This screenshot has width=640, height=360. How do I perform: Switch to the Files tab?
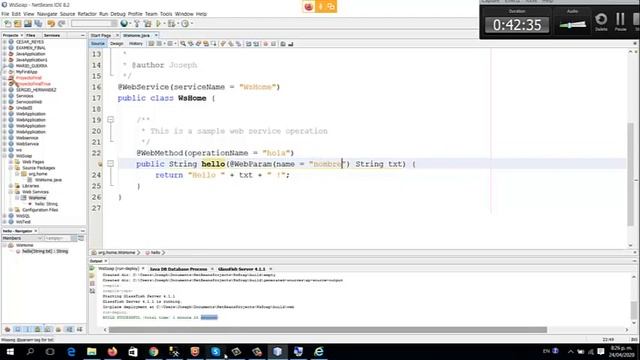coord(31,36)
